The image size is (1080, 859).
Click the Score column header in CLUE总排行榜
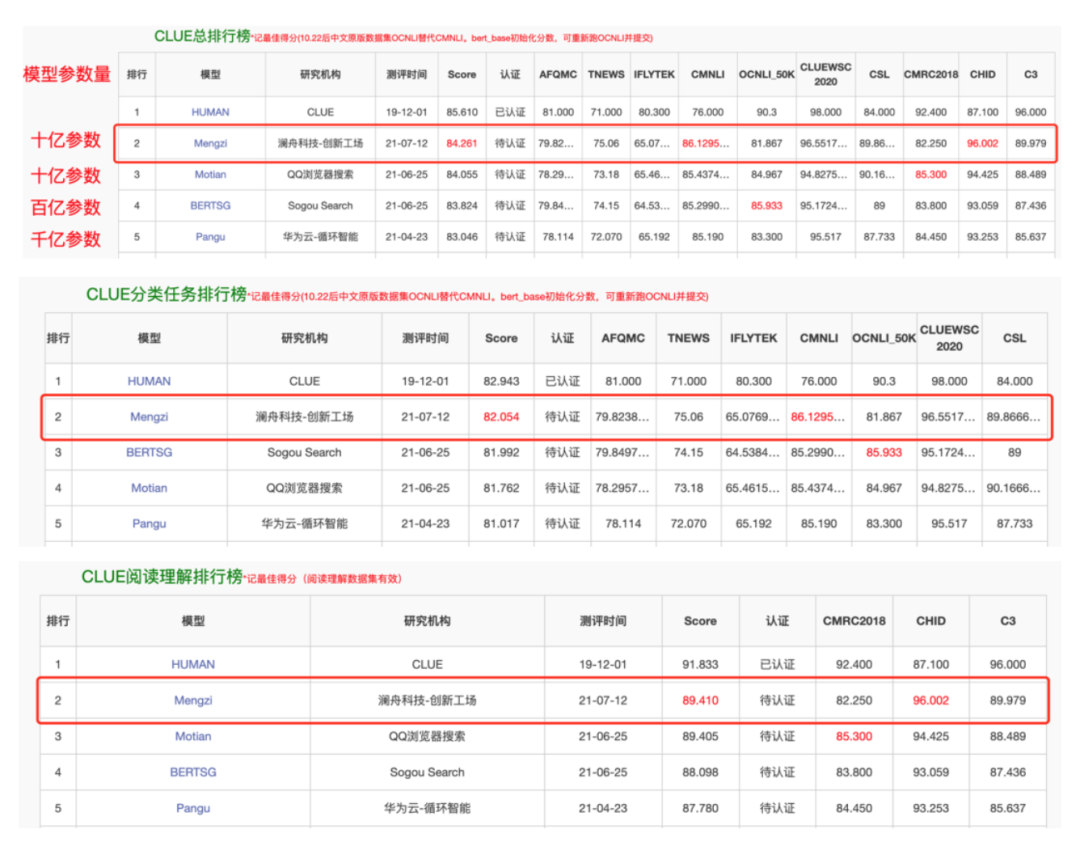tap(461, 74)
